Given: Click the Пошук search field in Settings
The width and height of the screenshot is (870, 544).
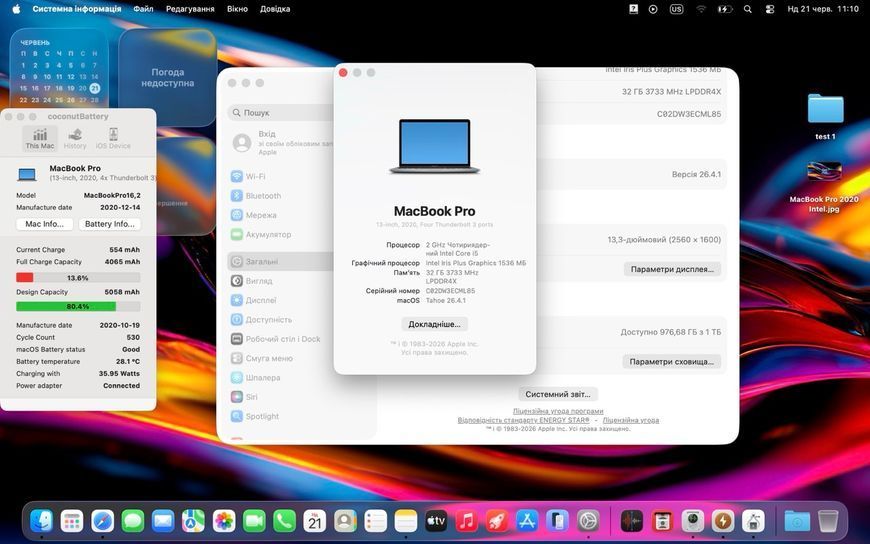Looking at the screenshot, I should [281, 113].
